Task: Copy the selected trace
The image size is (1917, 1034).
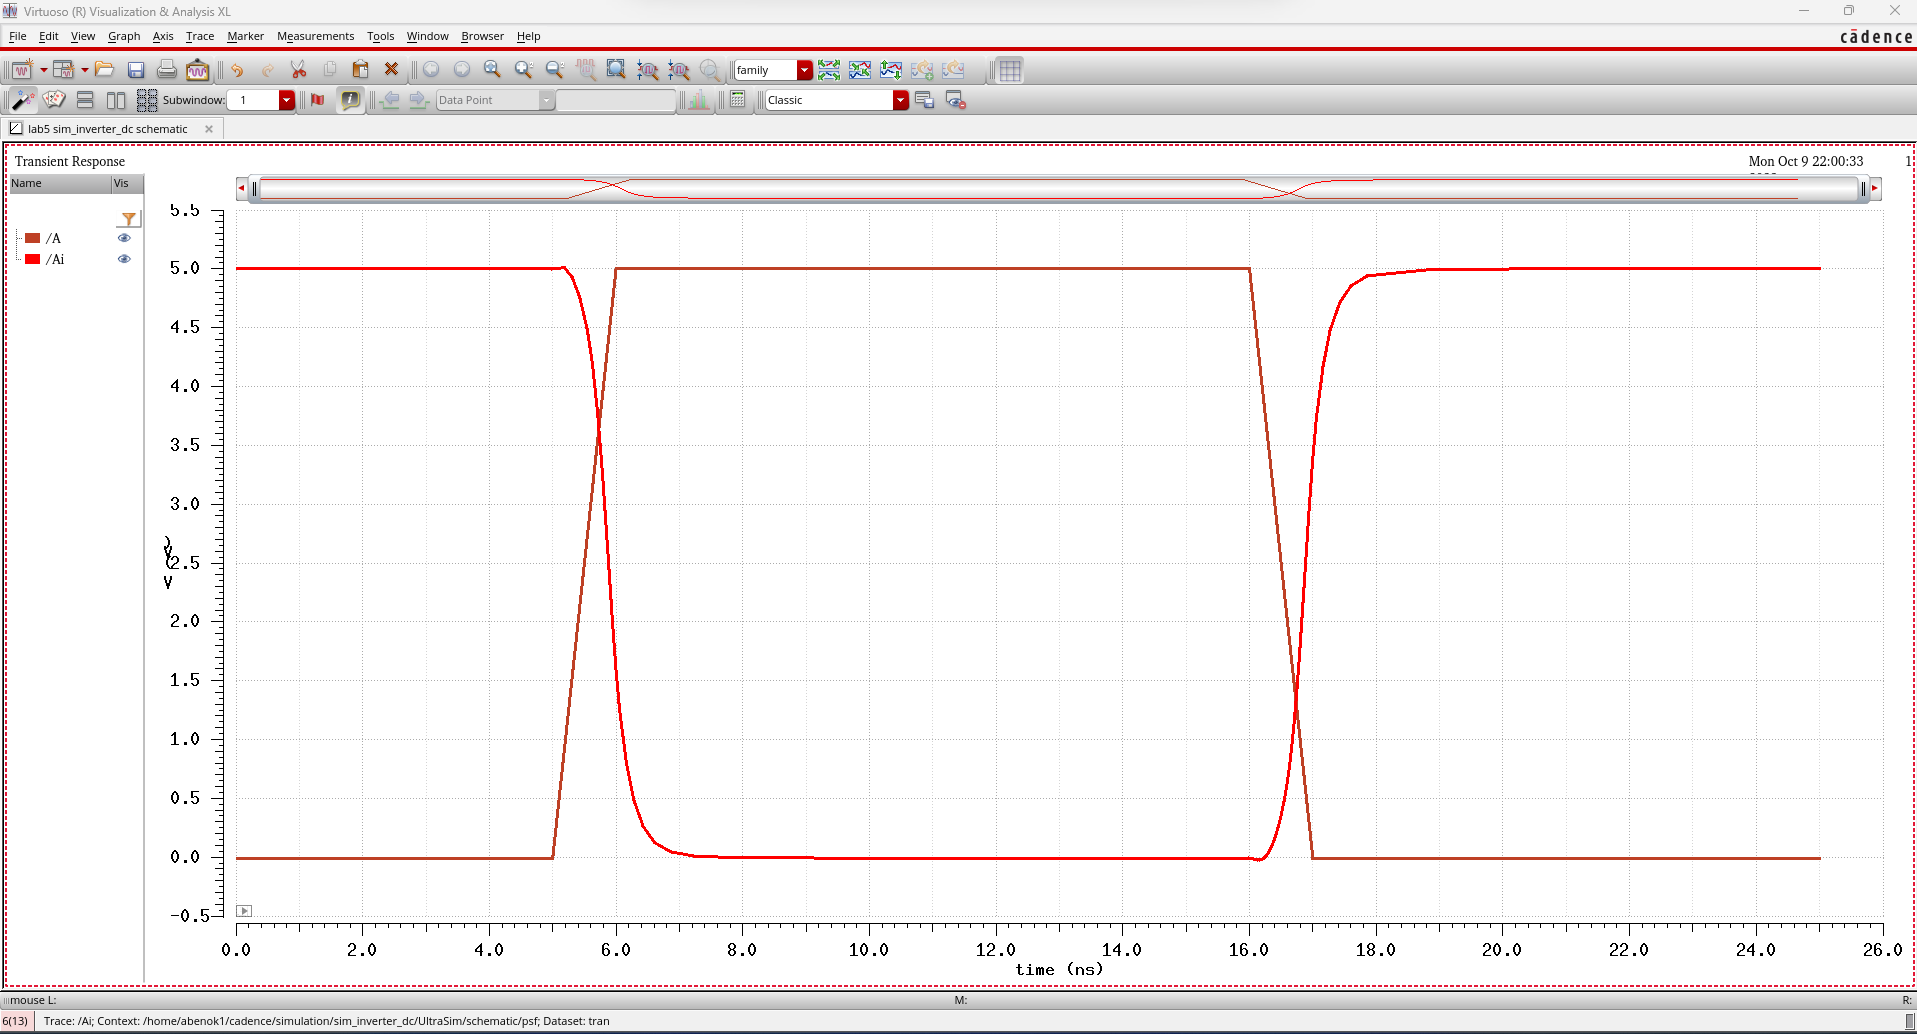Action: point(330,70)
